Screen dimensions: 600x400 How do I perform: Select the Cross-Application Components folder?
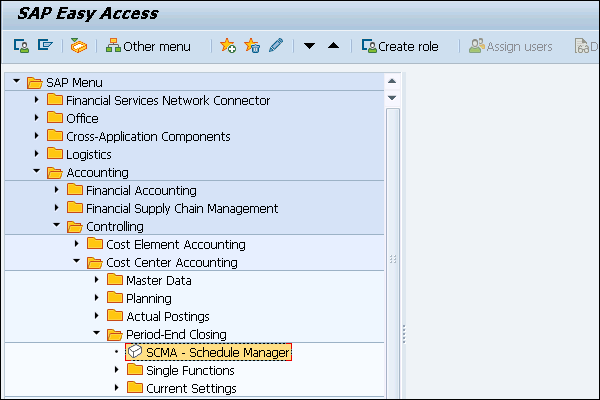[x=148, y=136]
